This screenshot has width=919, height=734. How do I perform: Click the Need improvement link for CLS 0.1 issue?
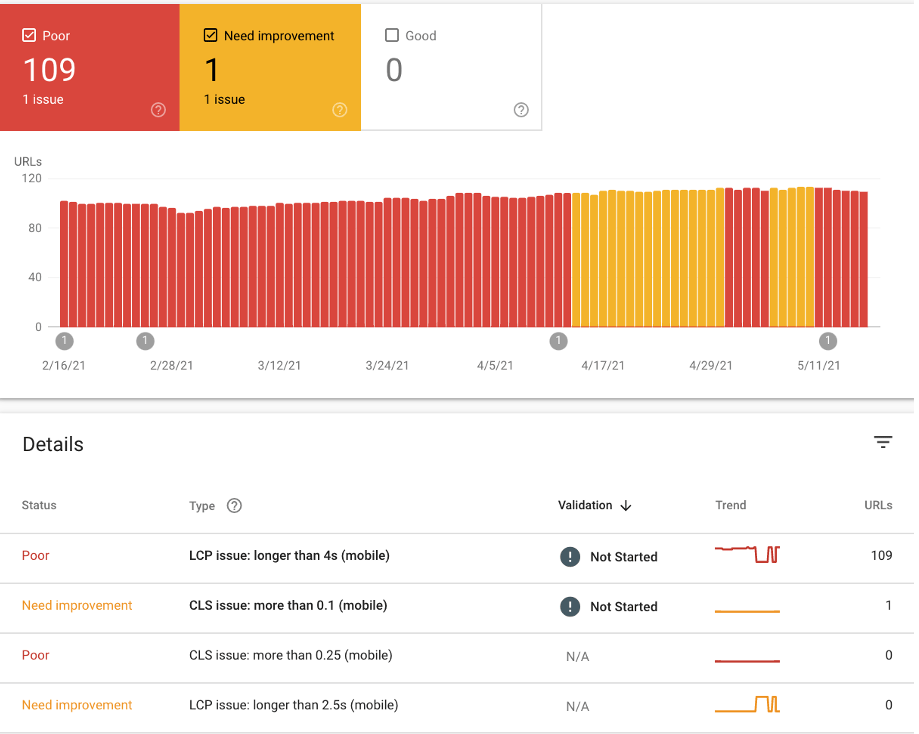point(77,606)
